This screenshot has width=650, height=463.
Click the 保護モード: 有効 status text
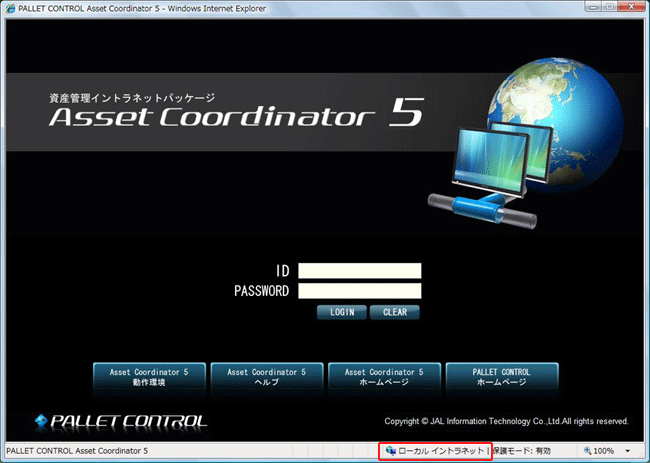522,451
